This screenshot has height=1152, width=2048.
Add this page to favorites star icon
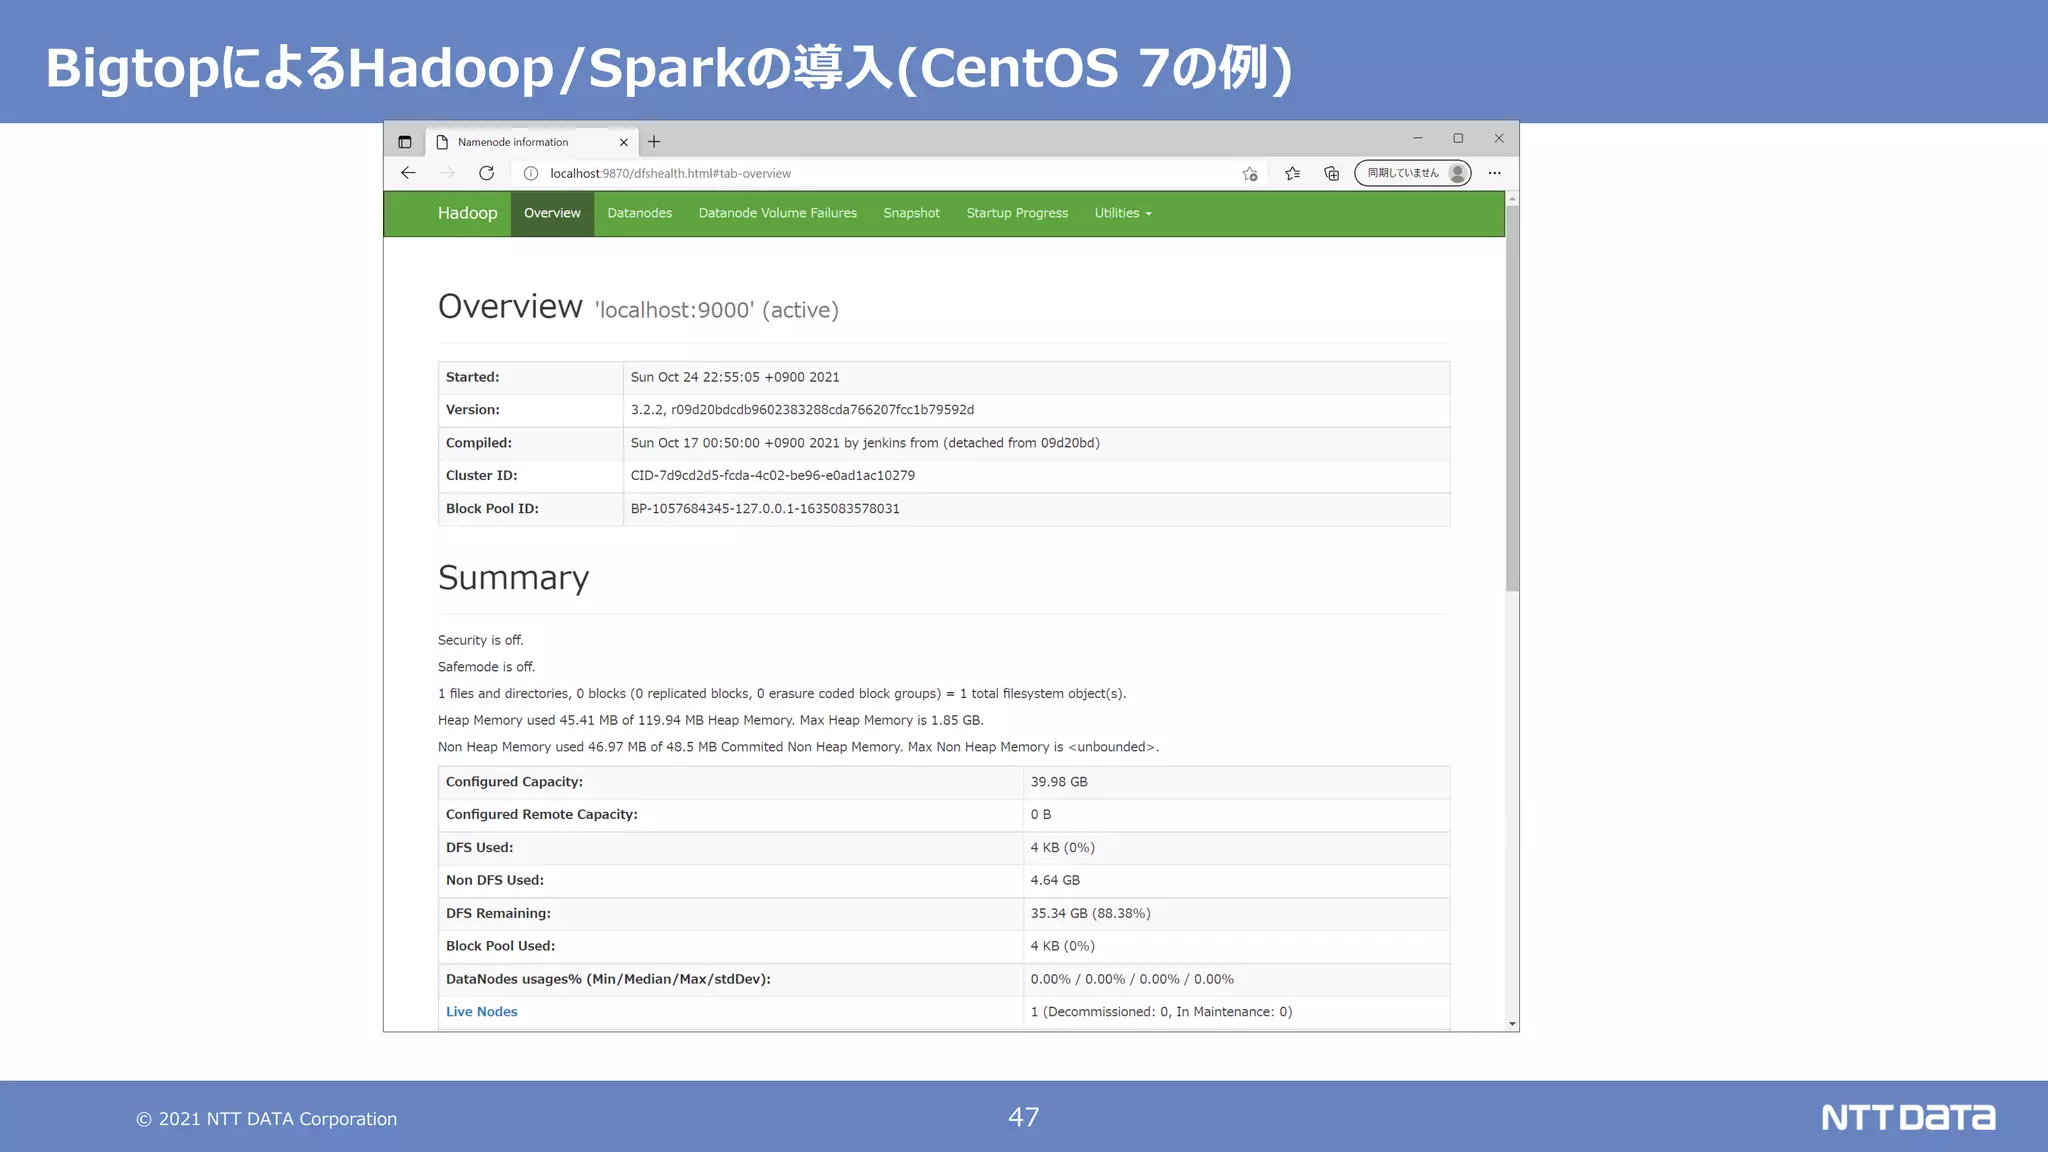point(1250,173)
